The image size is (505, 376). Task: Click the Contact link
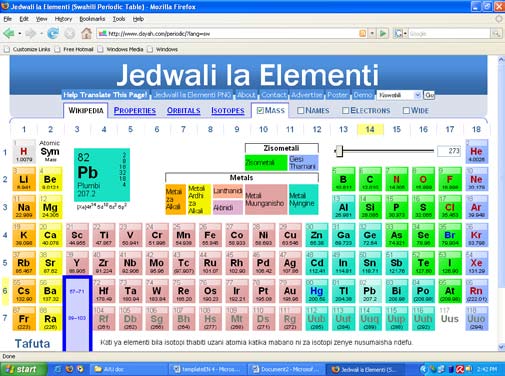pyautogui.click(x=274, y=95)
